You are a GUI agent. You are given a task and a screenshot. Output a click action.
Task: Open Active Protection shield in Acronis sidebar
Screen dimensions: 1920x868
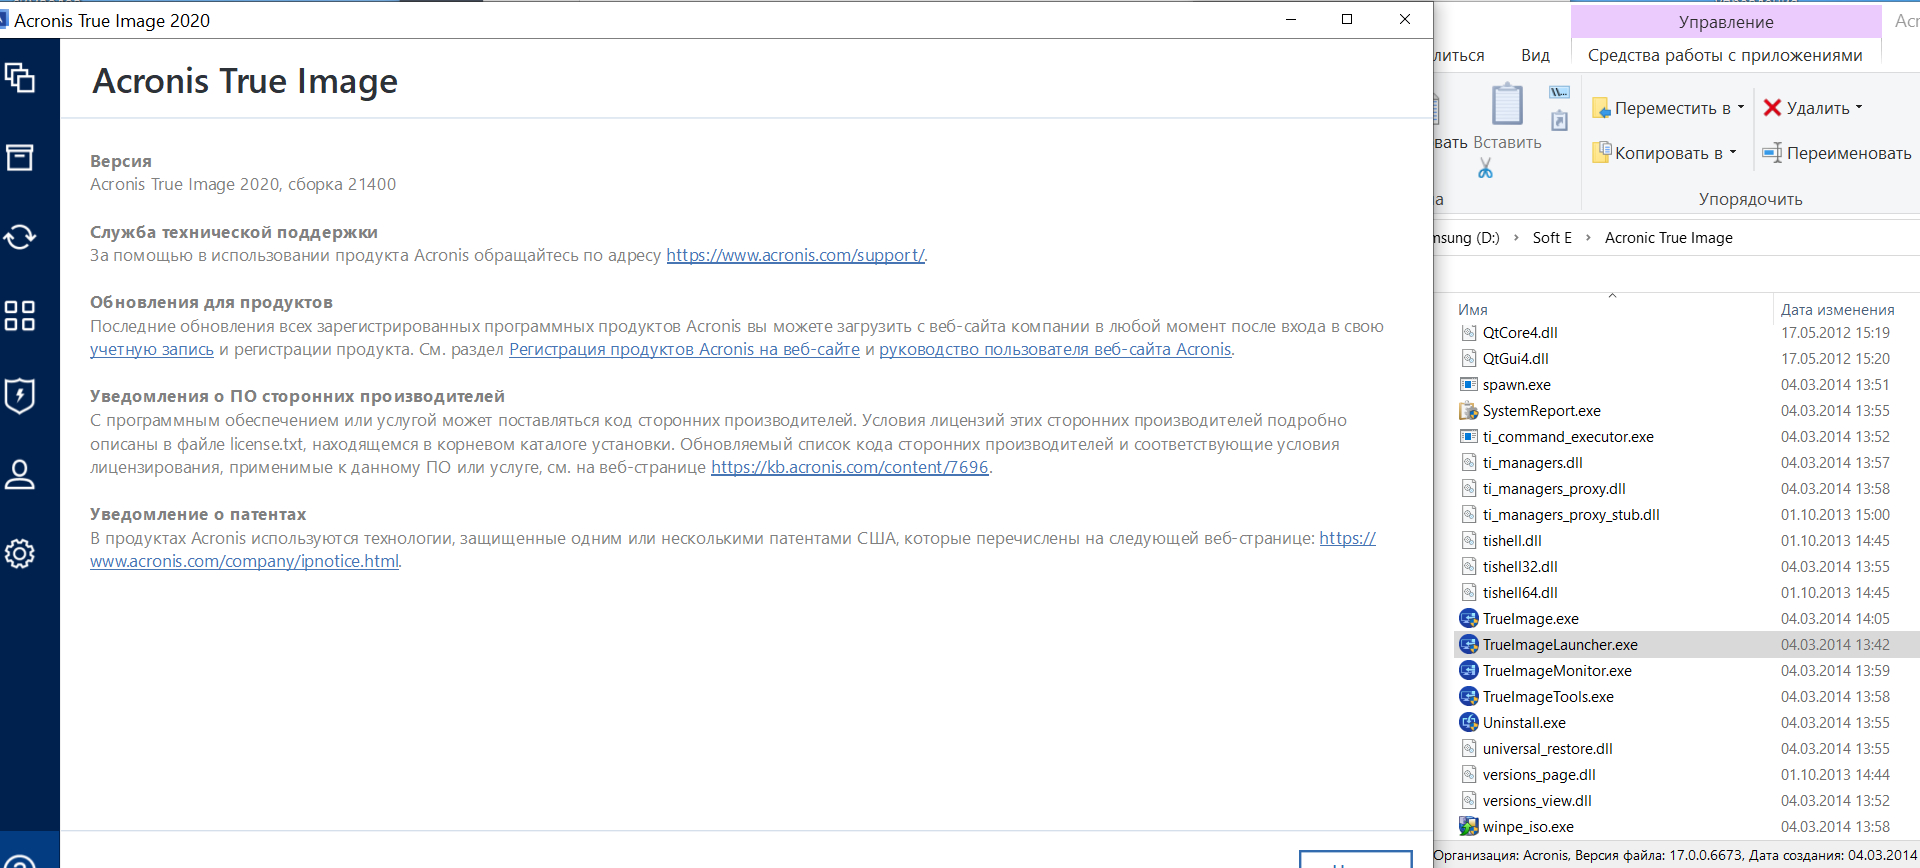point(20,396)
